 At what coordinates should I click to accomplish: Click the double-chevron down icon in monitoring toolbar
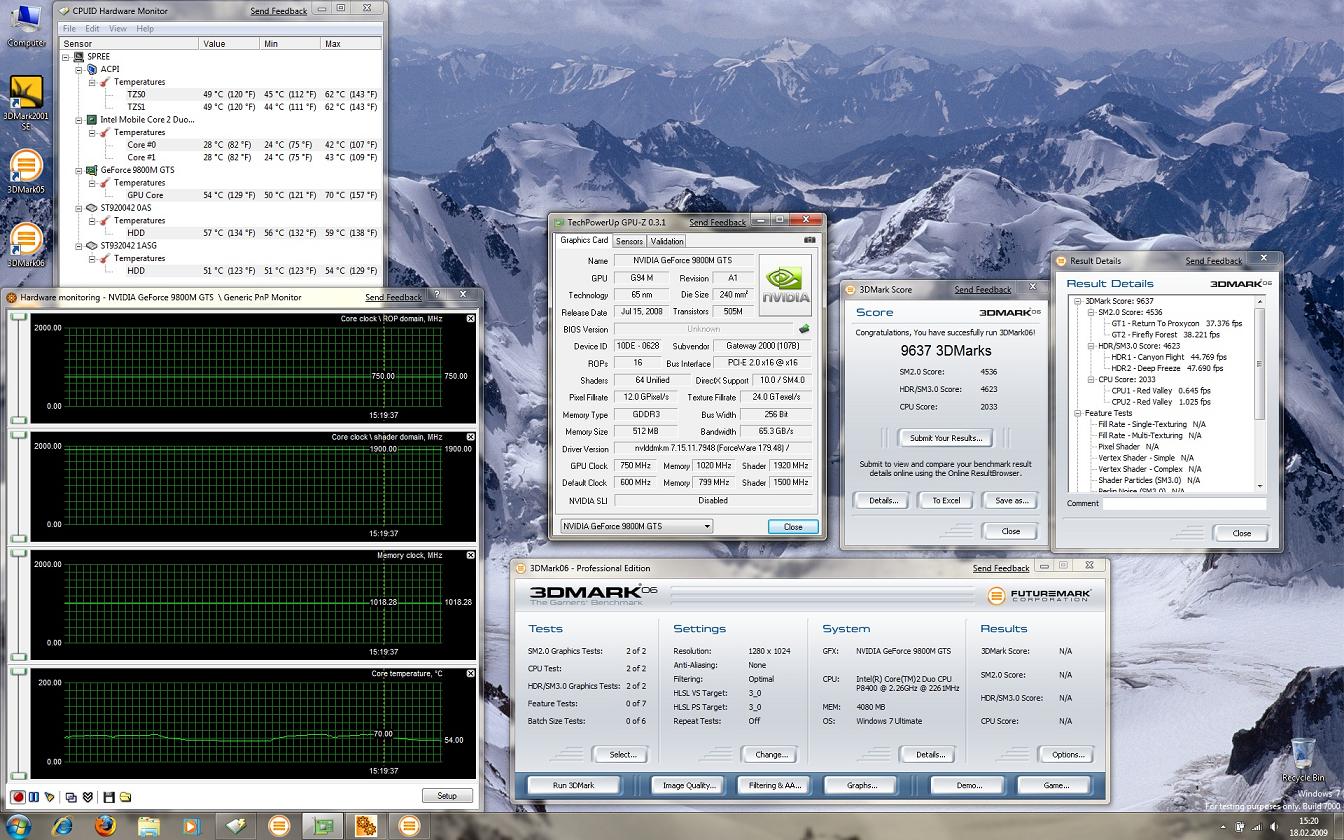click(87, 797)
